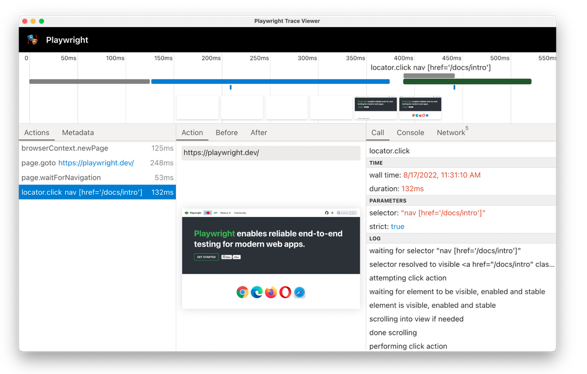Select the first dark page thumbnail in timeline
This screenshot has height=374, width=587.
click(x=375, y=108)
